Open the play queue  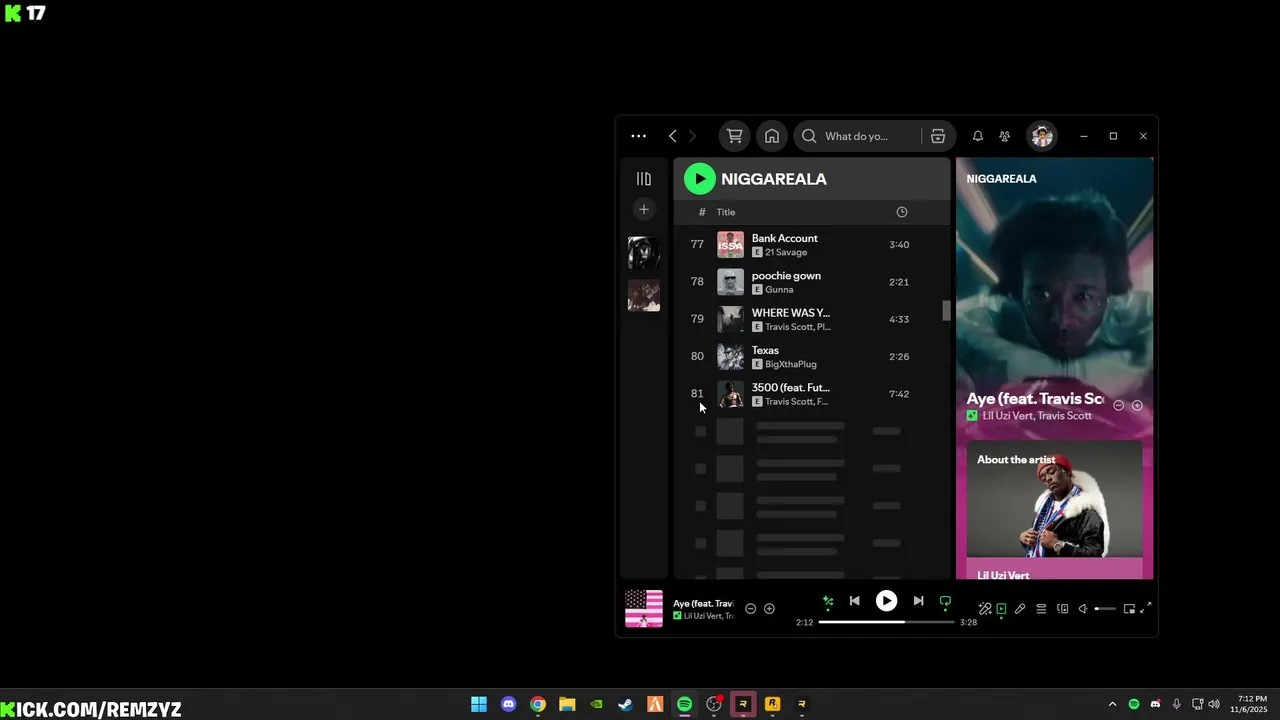pos(1041,608)
